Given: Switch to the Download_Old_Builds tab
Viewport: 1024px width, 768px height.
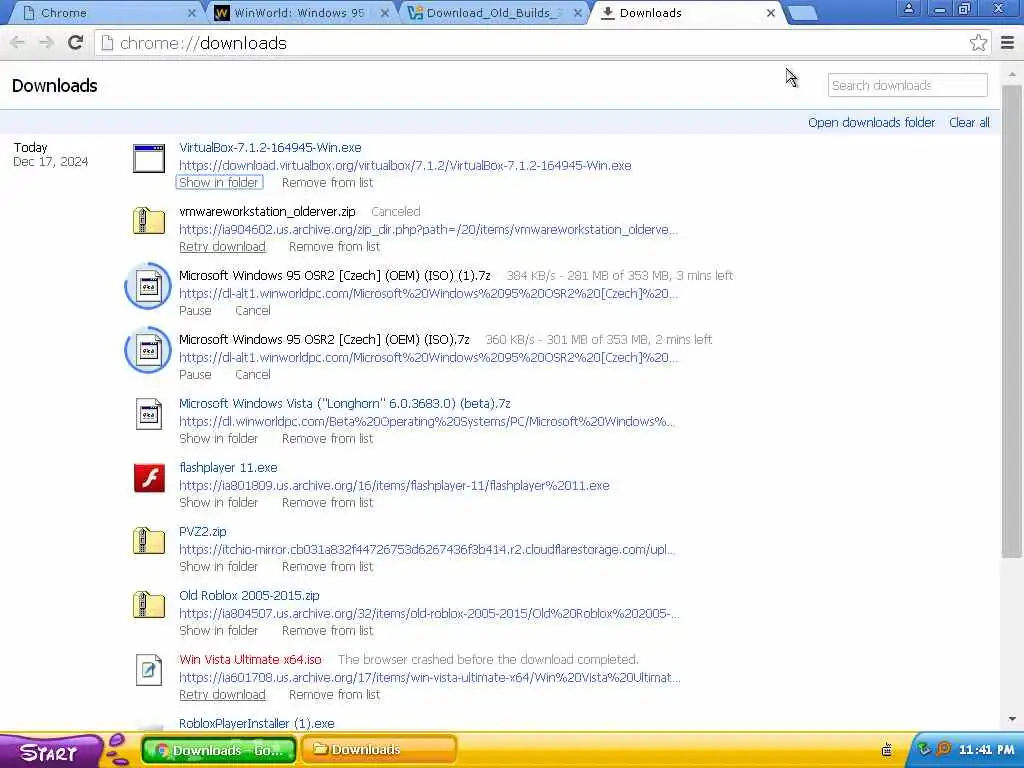Looking at the screenshot, I should 494,13.
